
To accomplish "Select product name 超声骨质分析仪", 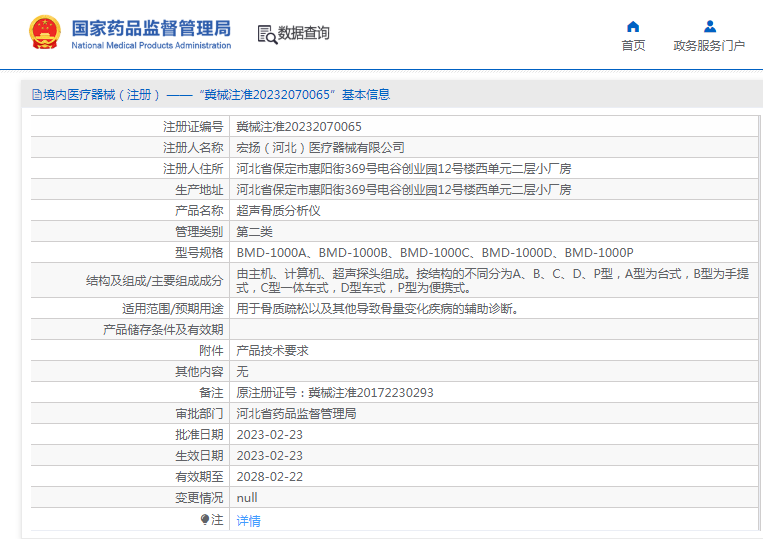I will [x=278, y=211].
